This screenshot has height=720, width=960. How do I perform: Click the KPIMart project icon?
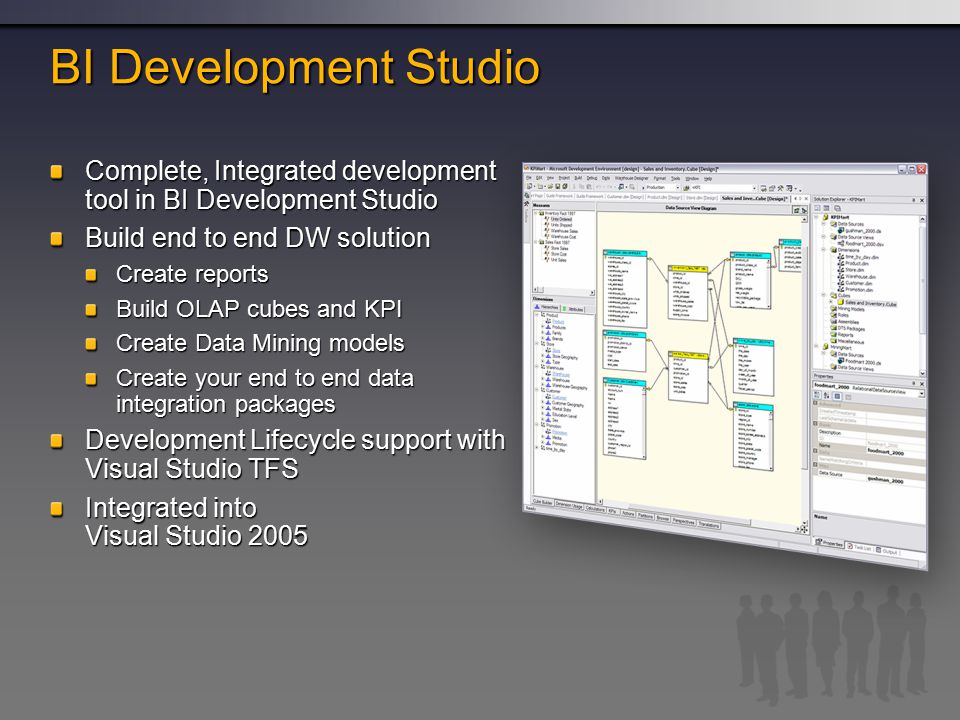coord(825,217)
